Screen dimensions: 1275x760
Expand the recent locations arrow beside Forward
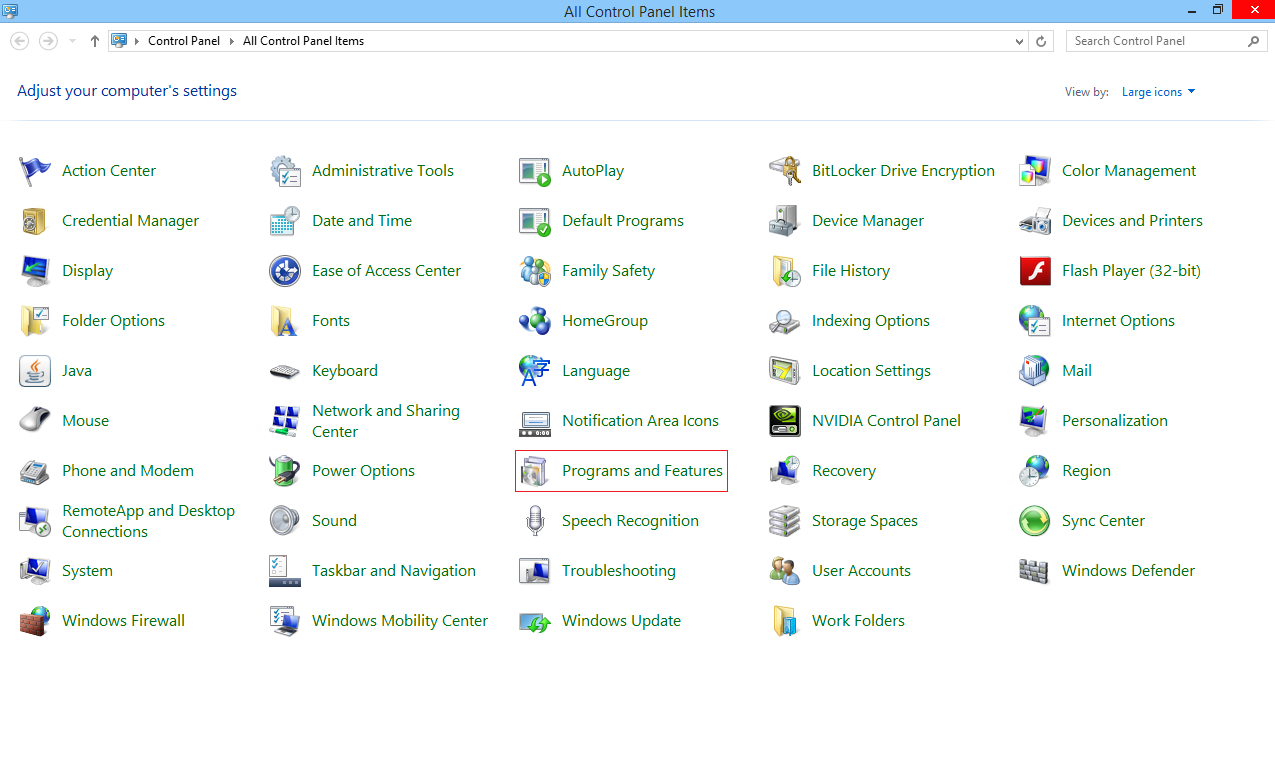72,41
